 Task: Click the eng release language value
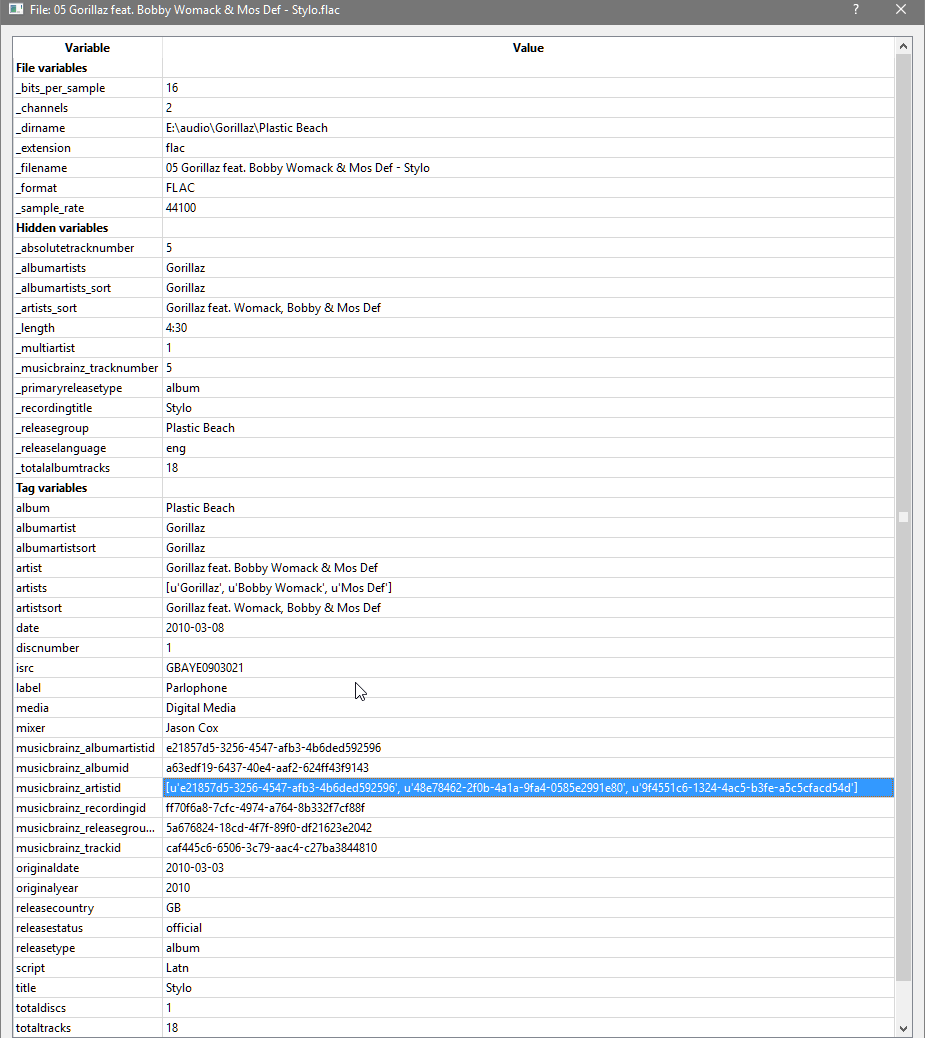175,448
